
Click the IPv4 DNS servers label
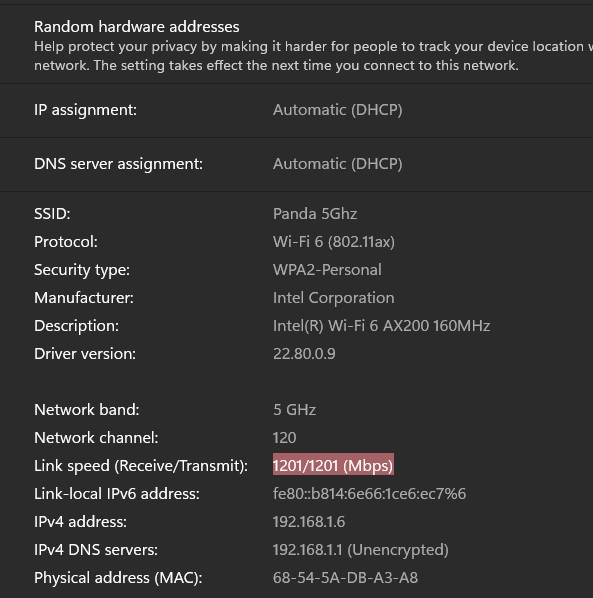(96, 550)
